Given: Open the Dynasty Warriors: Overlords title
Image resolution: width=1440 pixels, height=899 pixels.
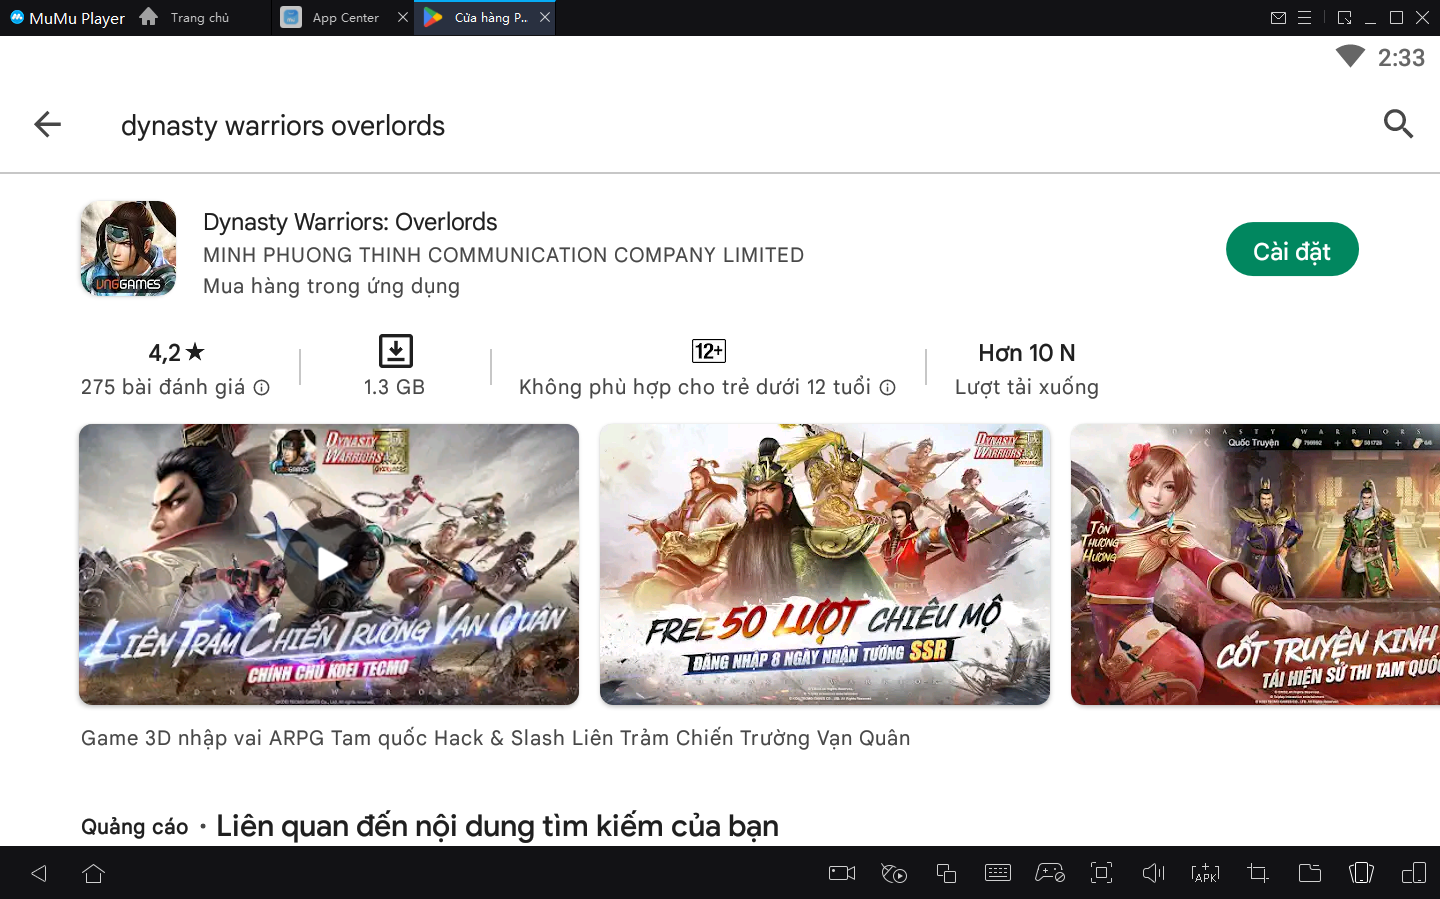Looking at the screenshot, I should coord(350,222).
